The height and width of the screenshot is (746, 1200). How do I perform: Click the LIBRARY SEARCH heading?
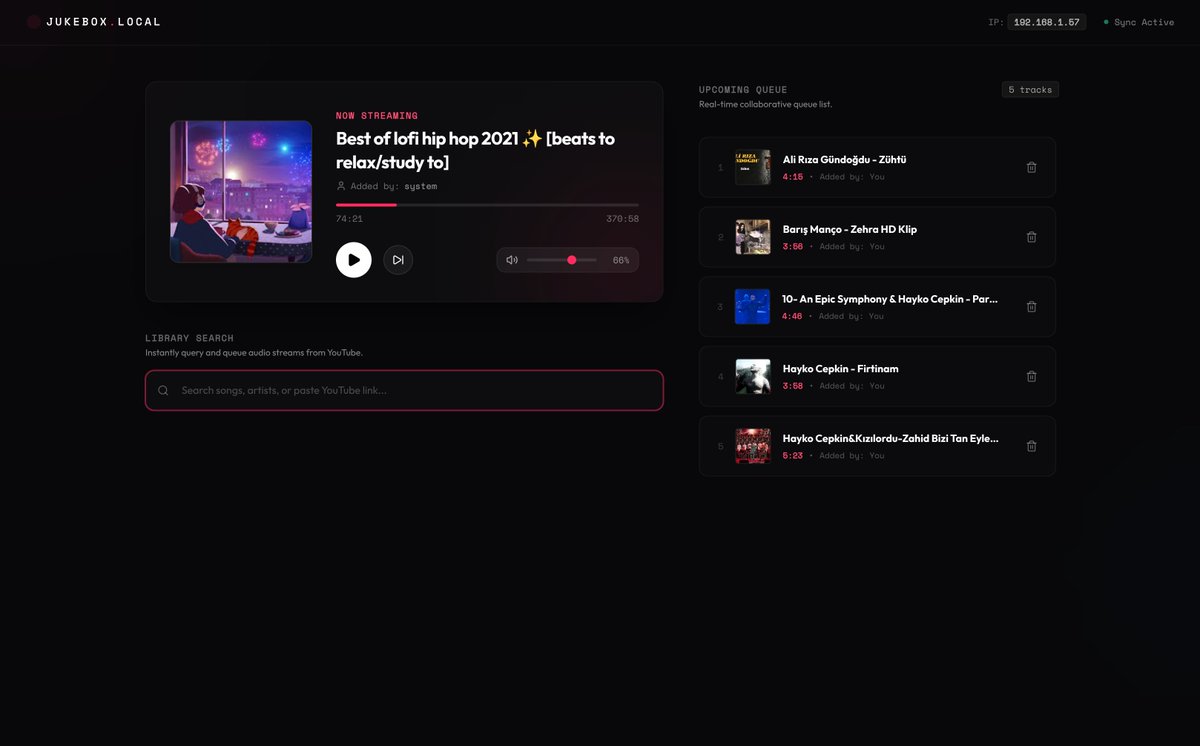point(189,338)
